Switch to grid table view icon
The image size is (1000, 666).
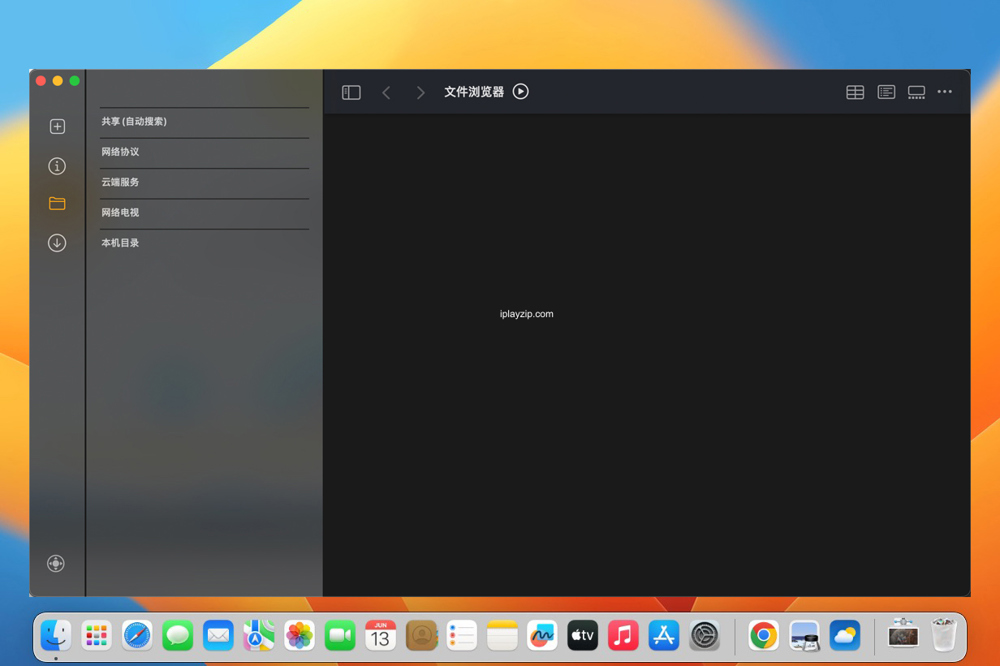[x=855, y=92]
